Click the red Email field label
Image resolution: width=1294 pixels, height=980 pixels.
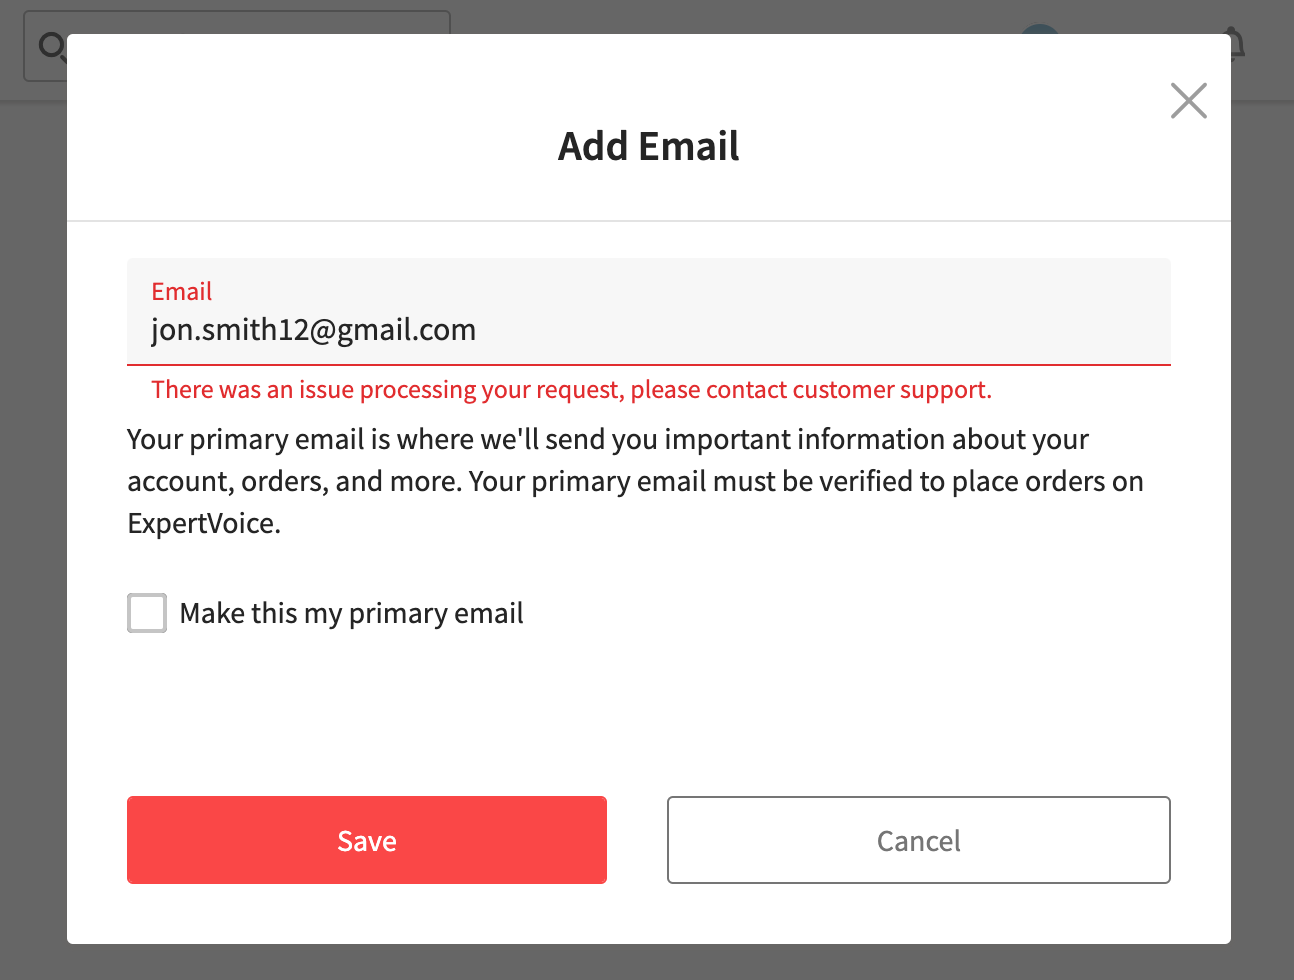click(182, 291)
